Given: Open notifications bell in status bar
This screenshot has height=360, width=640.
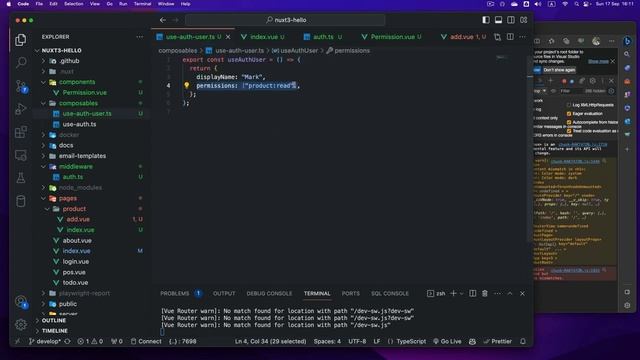Looking at the screenshot, I should [x=523, y=341].
